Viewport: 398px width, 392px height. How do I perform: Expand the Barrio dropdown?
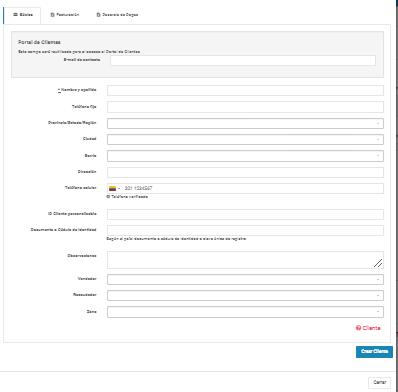245,156
